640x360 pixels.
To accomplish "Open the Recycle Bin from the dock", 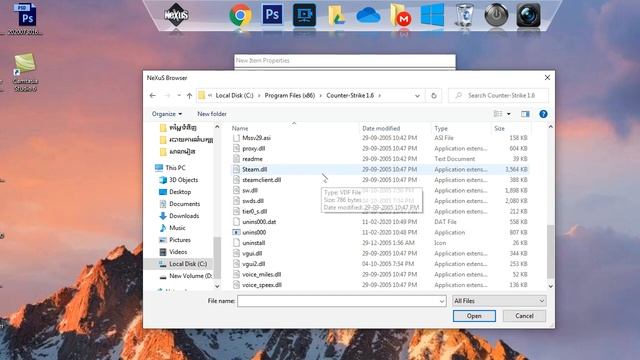I will [464, 16].
